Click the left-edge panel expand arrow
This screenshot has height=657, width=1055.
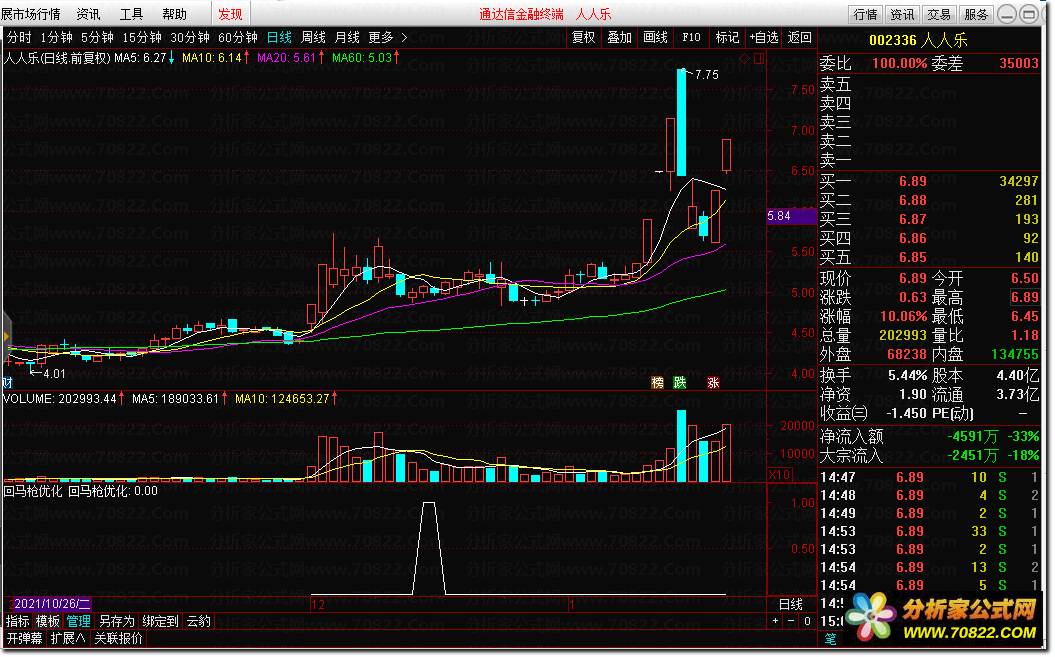coord(6,336)
